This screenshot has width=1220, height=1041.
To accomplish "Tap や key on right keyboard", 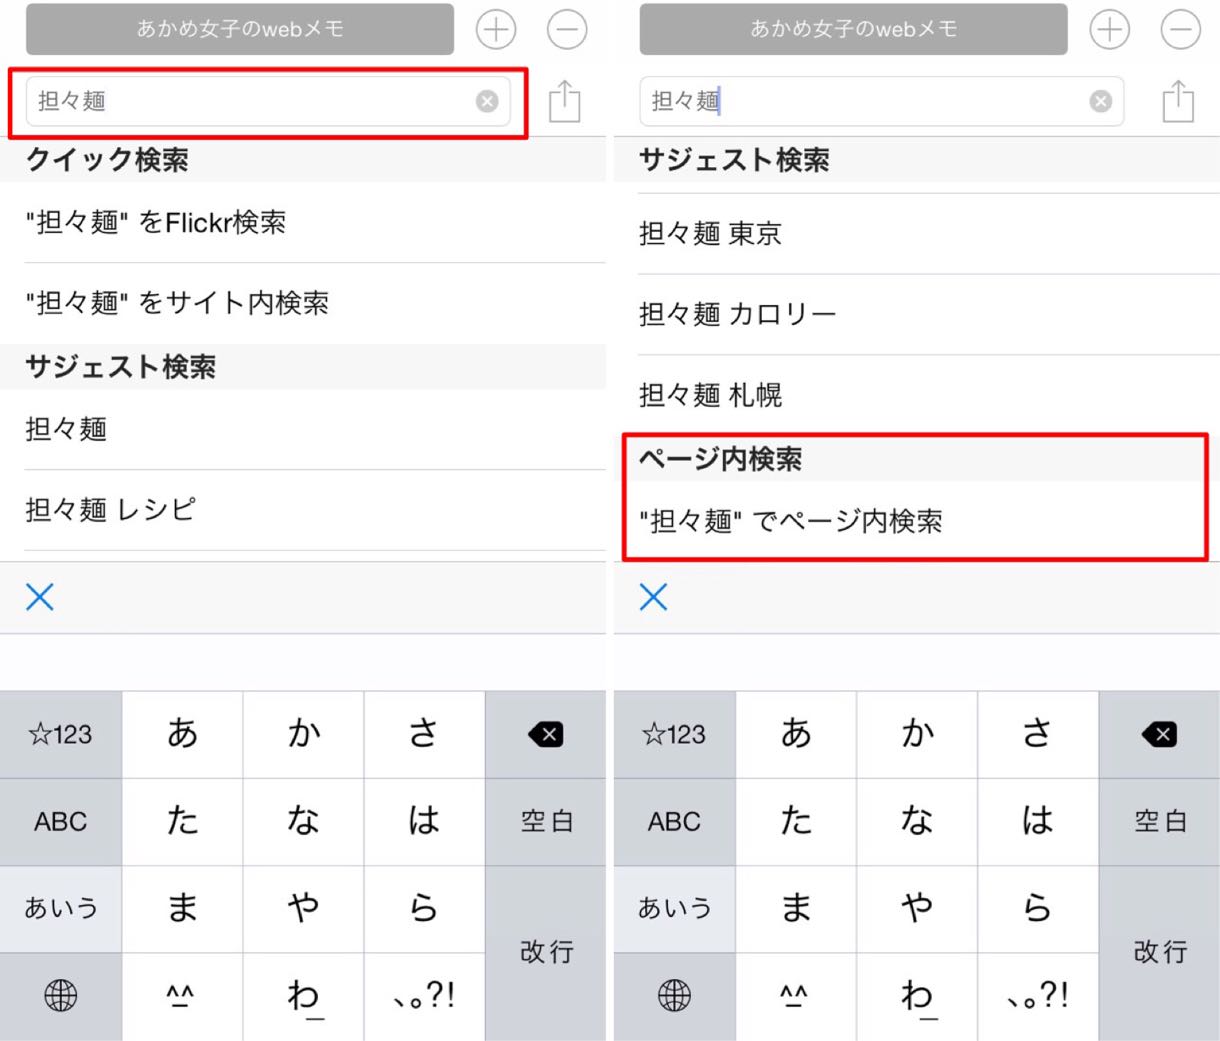I will 917,909.
